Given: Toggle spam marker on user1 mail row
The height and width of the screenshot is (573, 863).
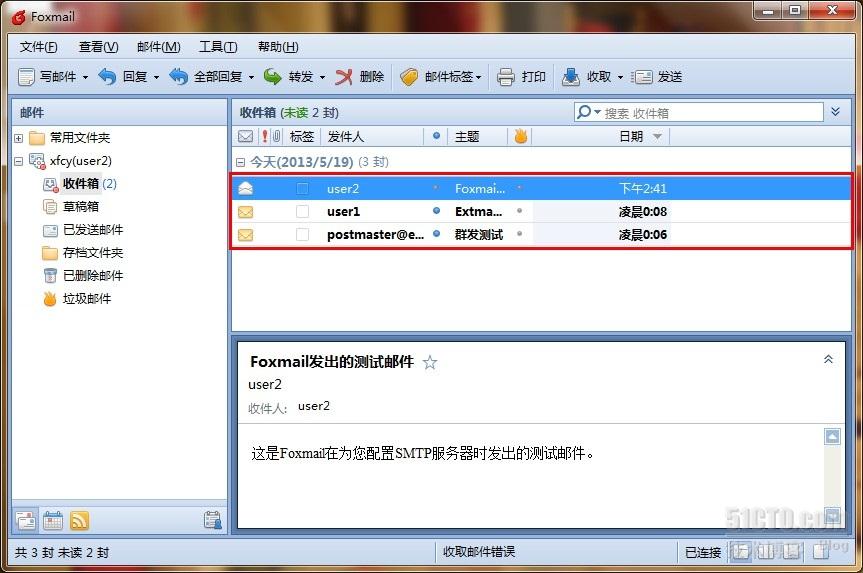Looking at the screenshot, I should tap(520, 211).
